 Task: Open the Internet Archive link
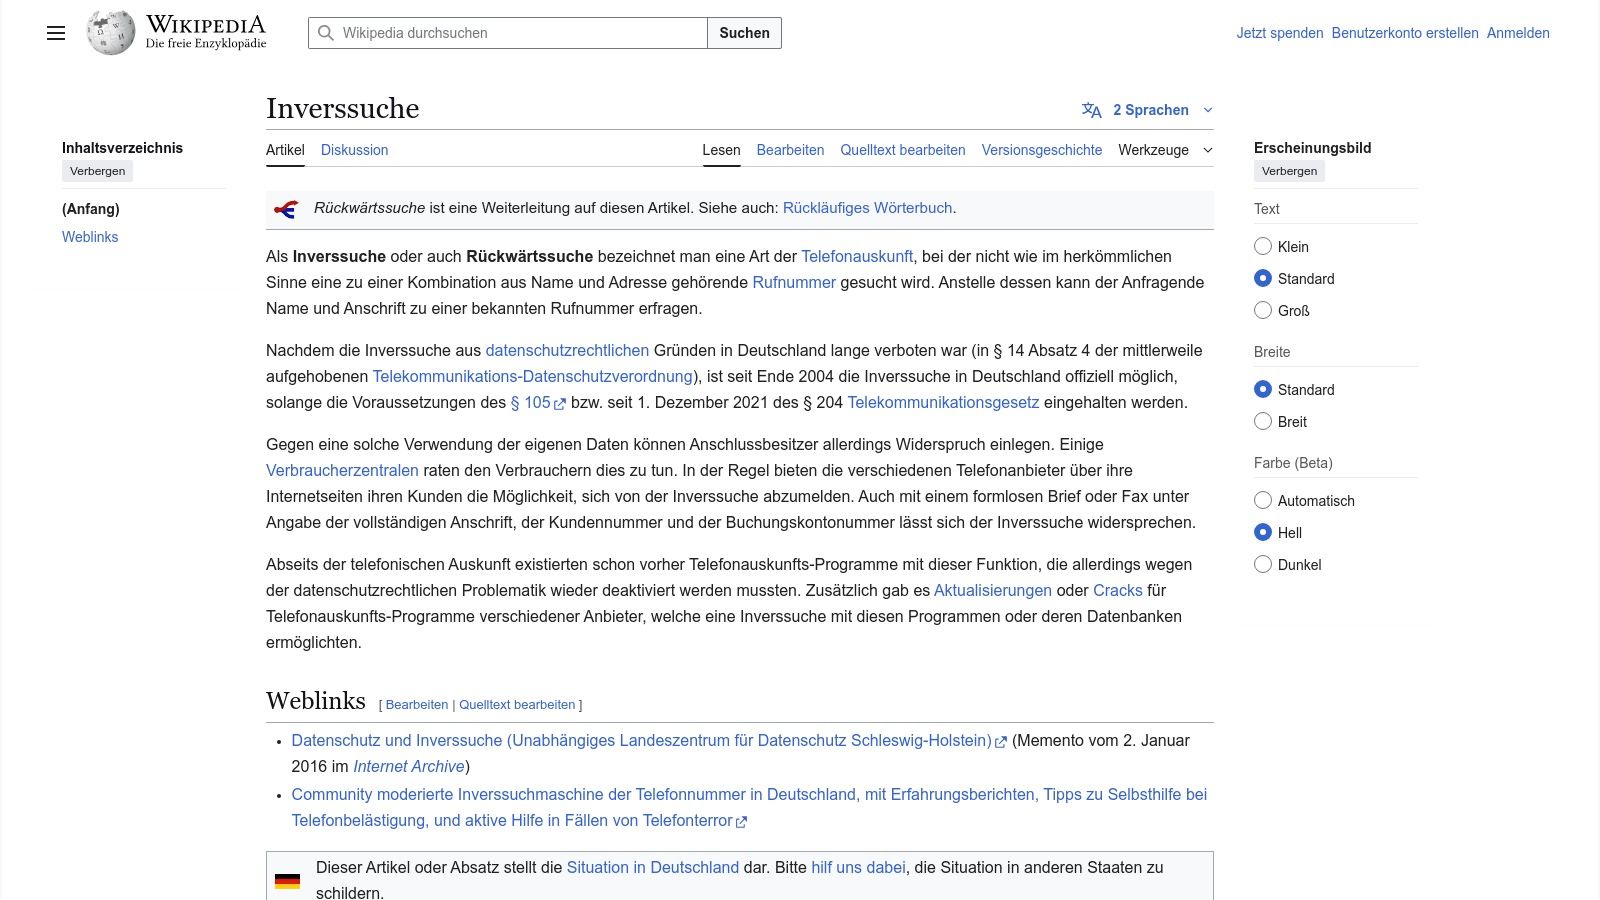[x=409, y=766]
